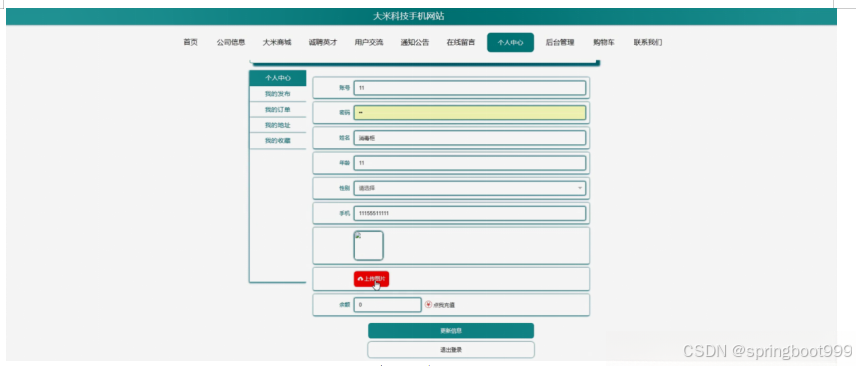The height and width of the screenshot is (366, 856).
Task: Open 我的发布 in the sidebar
Action: coord(278,94)
